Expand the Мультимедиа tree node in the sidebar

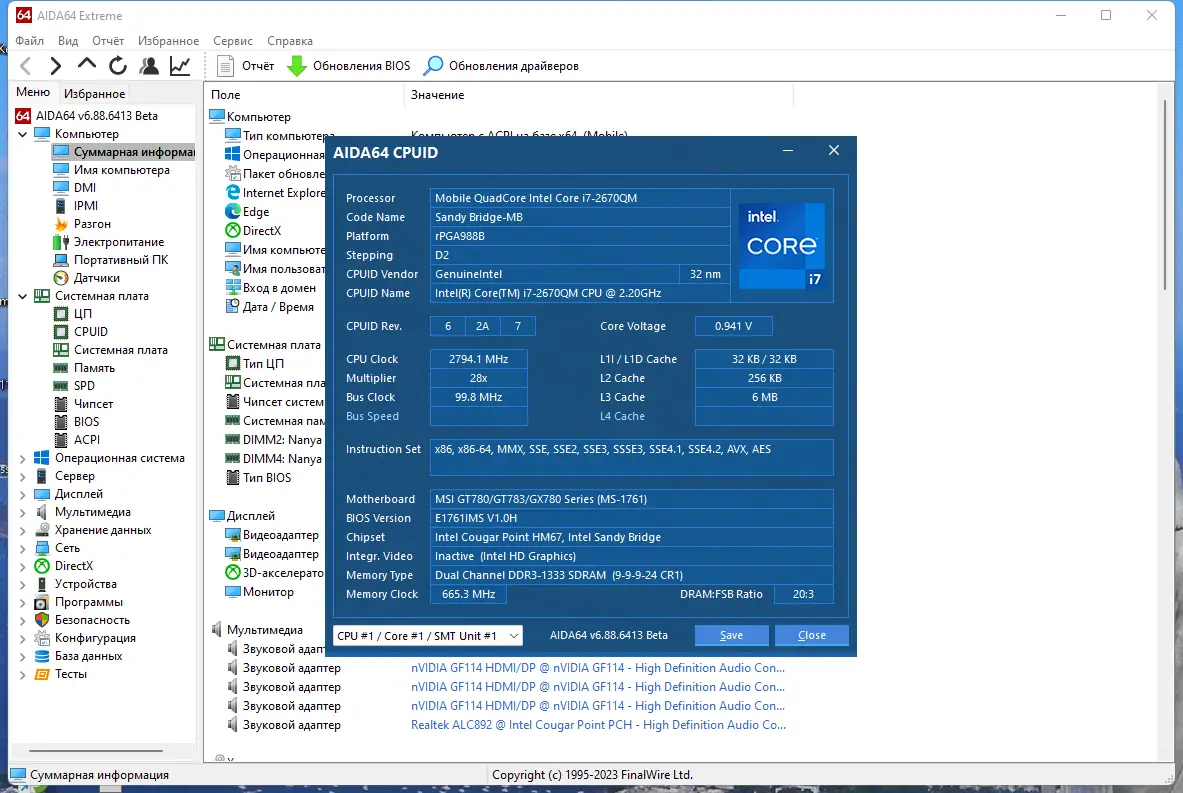[22, 513]
